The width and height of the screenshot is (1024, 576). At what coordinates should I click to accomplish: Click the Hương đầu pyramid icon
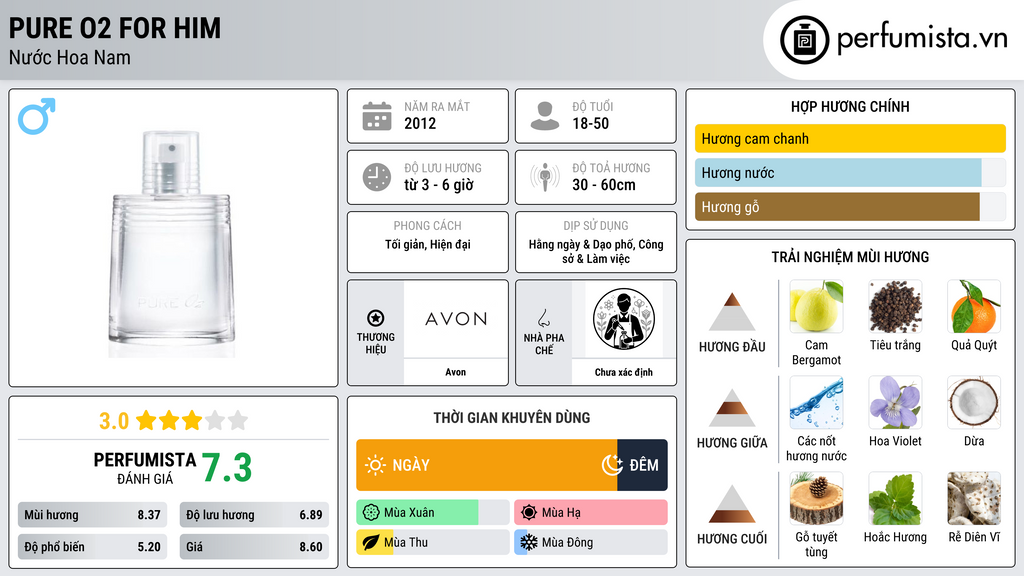[x=732, y=312]
